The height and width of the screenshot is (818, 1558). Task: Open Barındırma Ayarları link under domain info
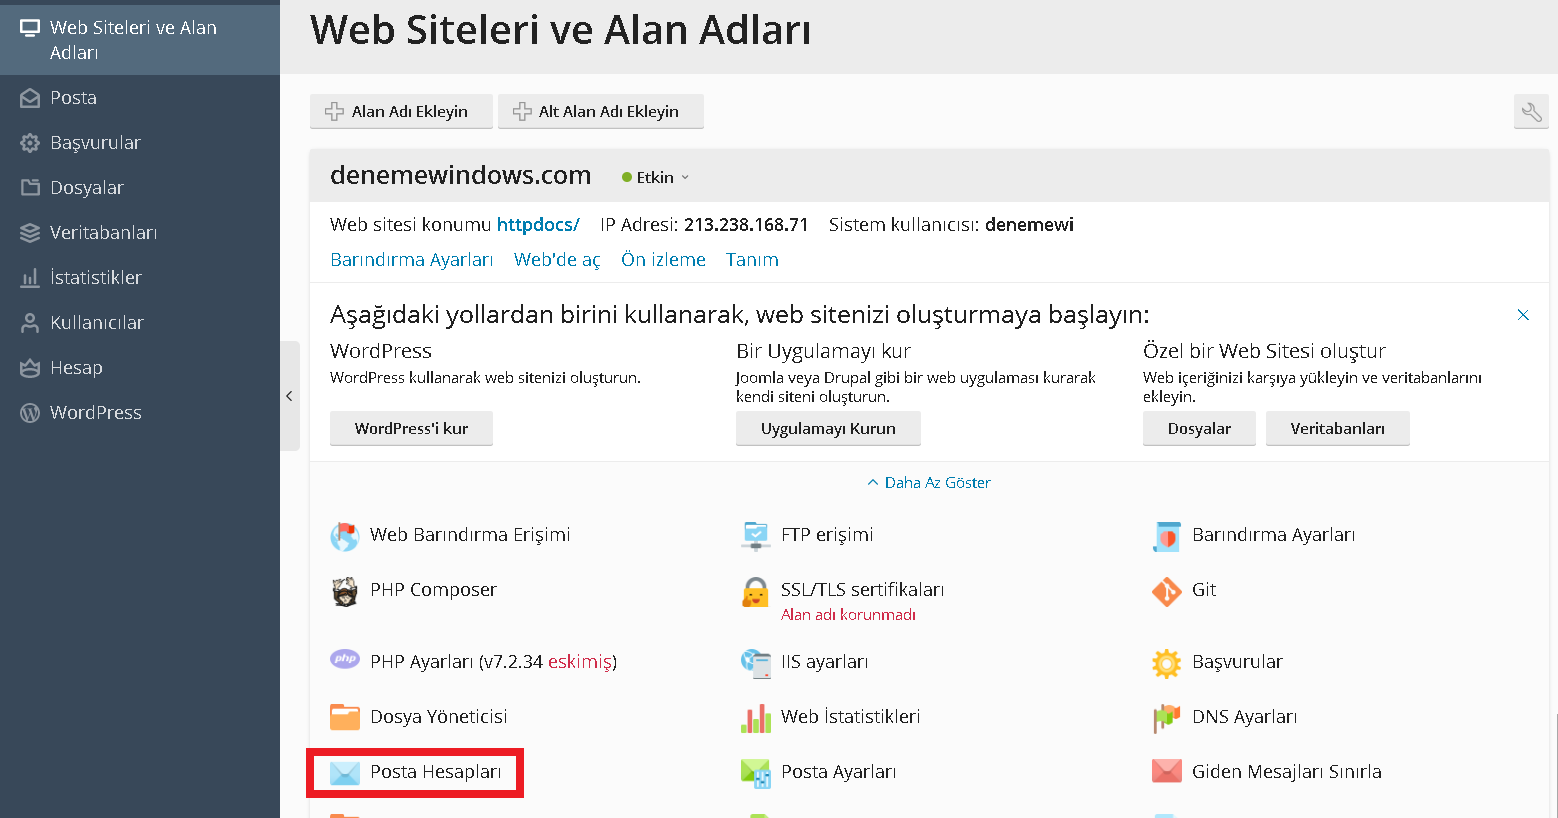click(412, 260)
